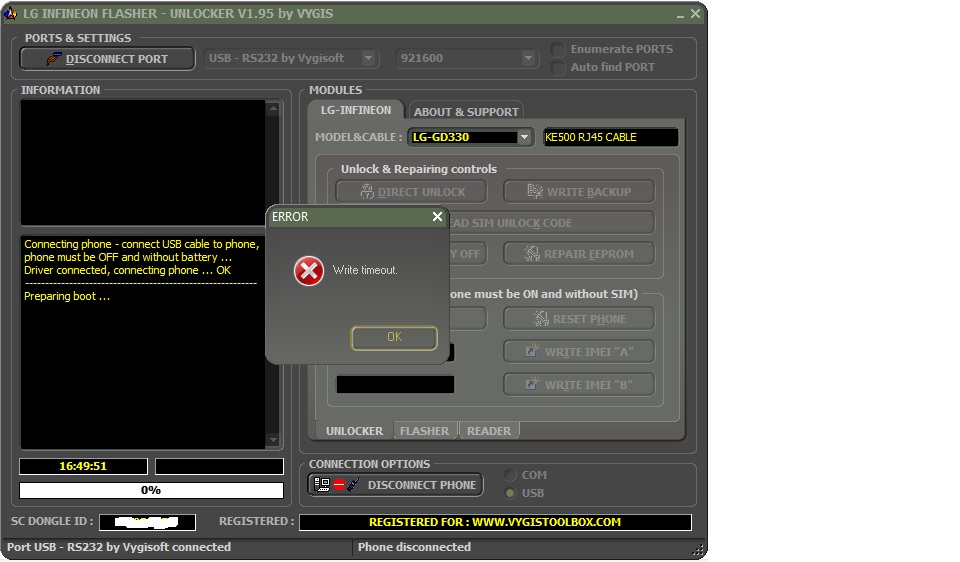
Task: Click OK in the ERROR dialog
Action: (394, 337)
